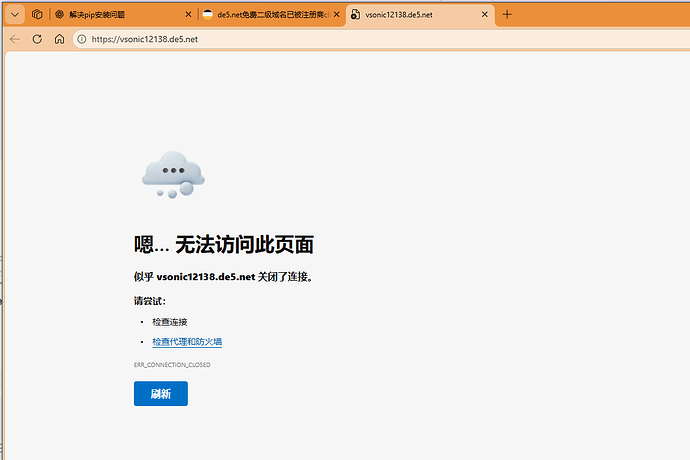Screen dimensions: 690x460
Task: Switch to the de5.net免费二级域名 tab
Action: point(272,15)
